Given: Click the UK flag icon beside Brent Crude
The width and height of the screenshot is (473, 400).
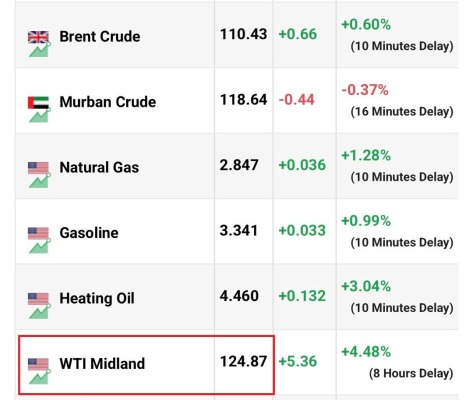Looking at the screenshot, I should click(38, 37).
